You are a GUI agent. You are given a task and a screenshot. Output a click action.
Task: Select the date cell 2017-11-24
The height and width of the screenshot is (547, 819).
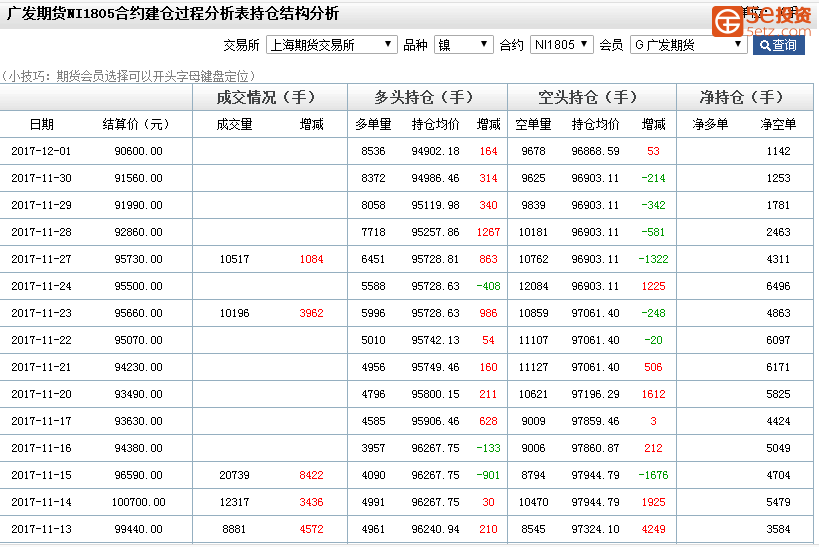coord(41,286)
